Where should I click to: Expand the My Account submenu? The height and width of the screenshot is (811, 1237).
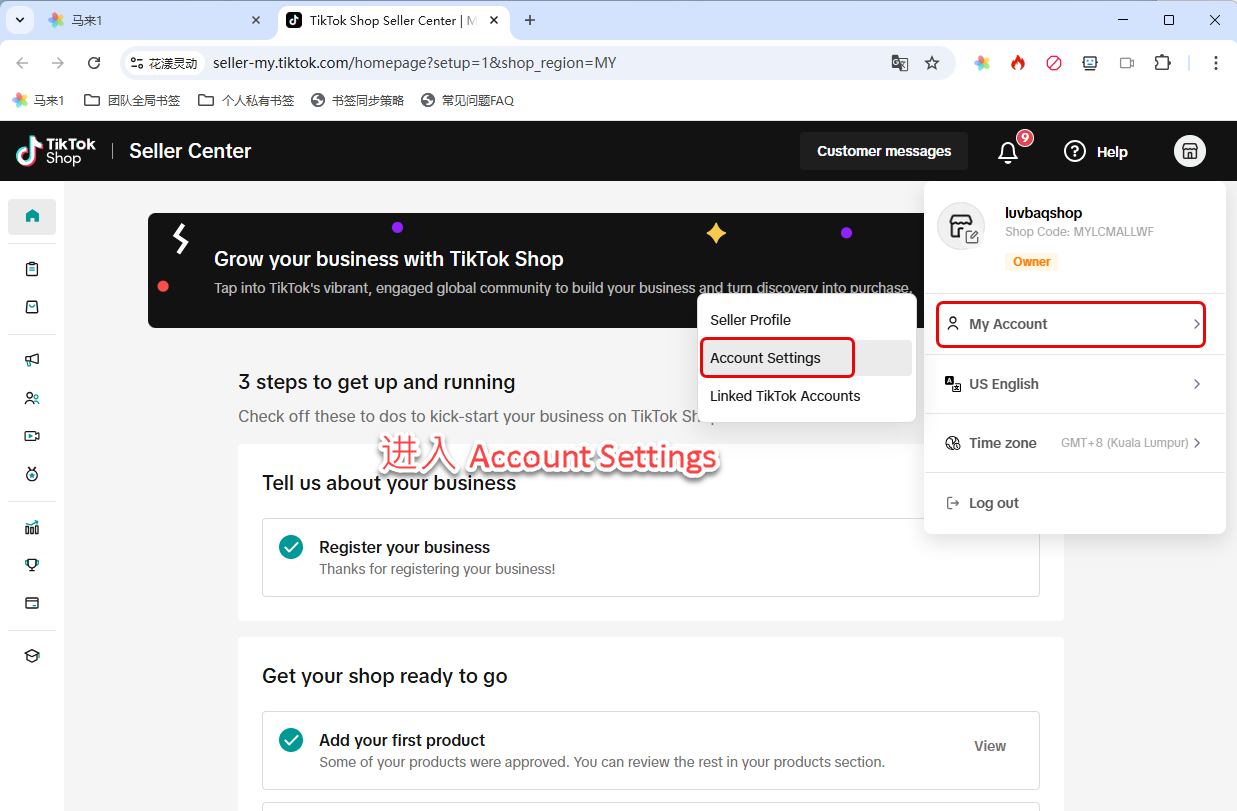click(1071, 324)
